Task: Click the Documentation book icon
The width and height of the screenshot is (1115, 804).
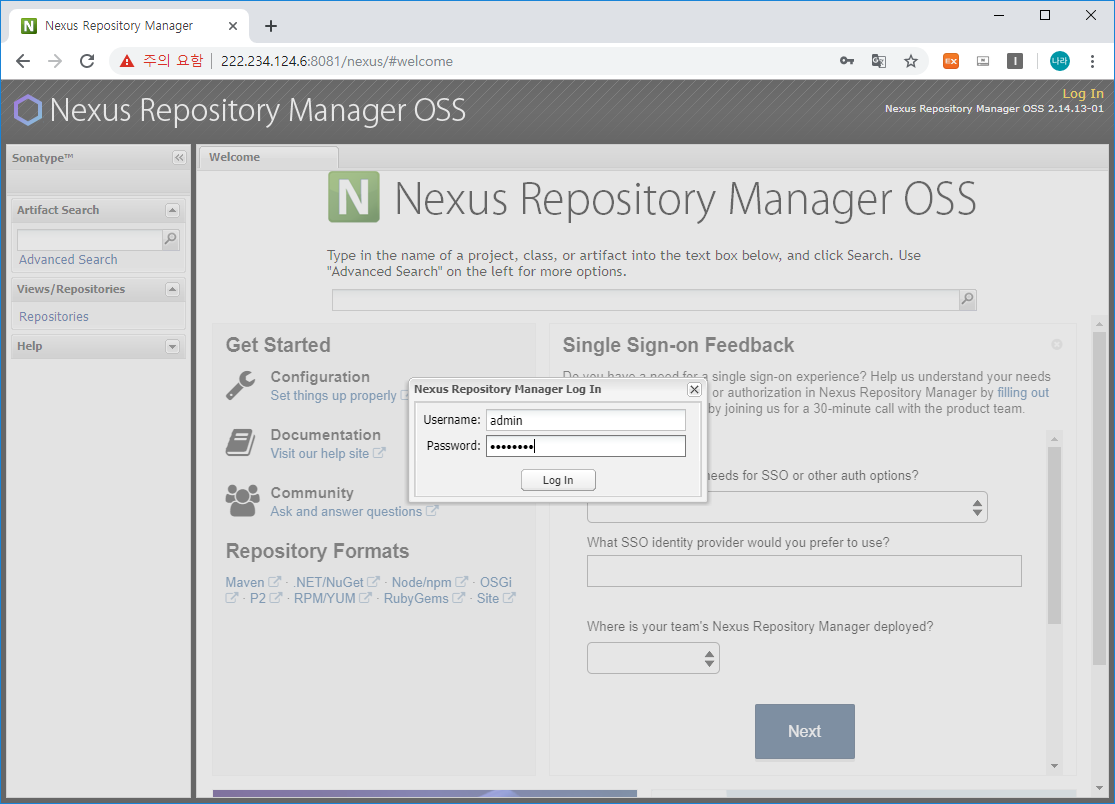Action: pos(240,443)
